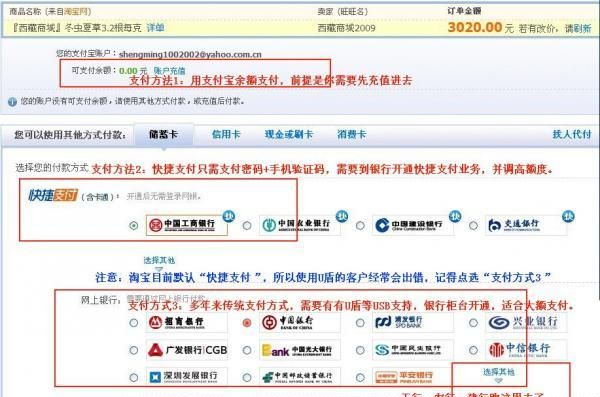
Task: Select the 中国民生银行 radio button
Action: (360, 350)
